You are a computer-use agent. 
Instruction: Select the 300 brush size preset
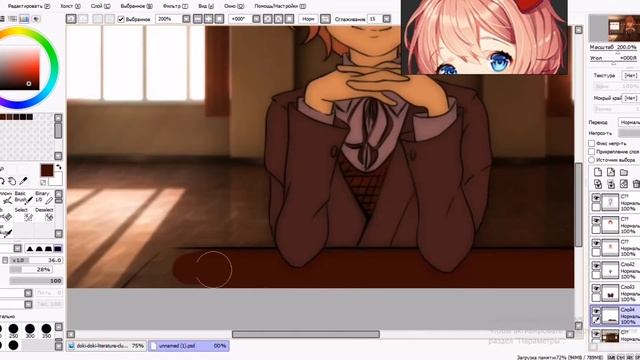(30, 330)
